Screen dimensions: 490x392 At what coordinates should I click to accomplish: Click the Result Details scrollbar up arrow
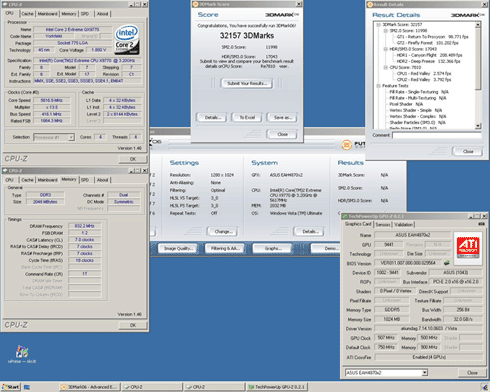coord(478,25)
